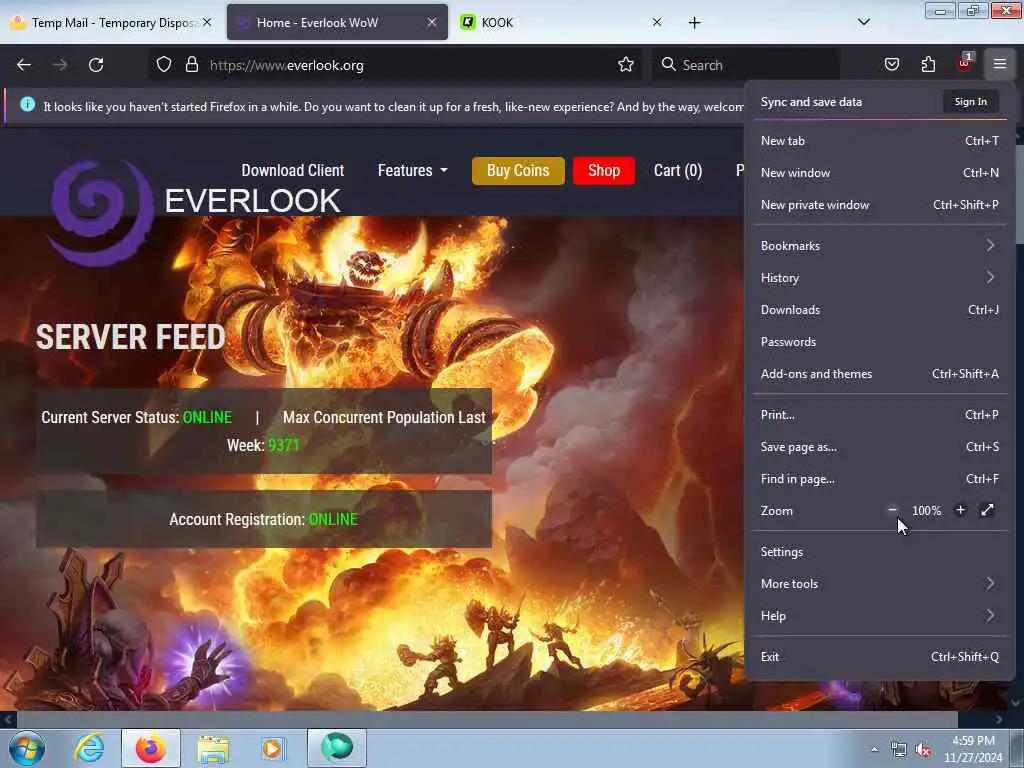This screenshot has height=768, width=1024.
Task: Reload the current page
Action: pos(96,65)
